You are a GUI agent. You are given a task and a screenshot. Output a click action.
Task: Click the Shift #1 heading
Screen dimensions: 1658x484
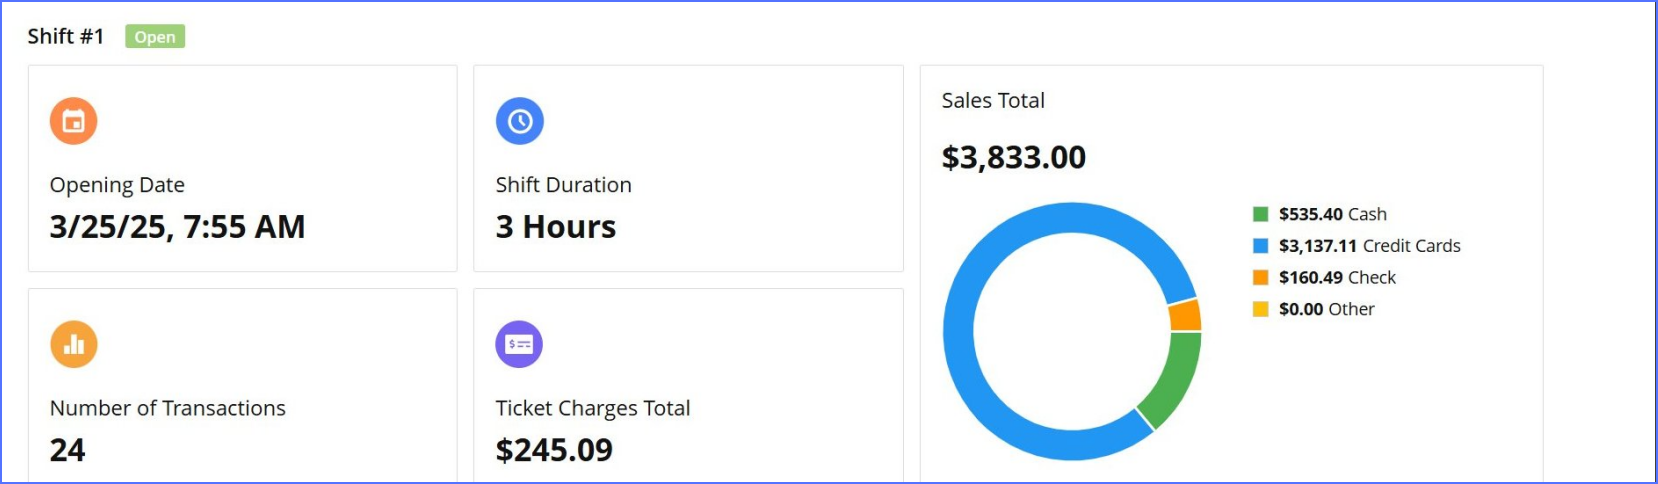click(x=66, y=37)
